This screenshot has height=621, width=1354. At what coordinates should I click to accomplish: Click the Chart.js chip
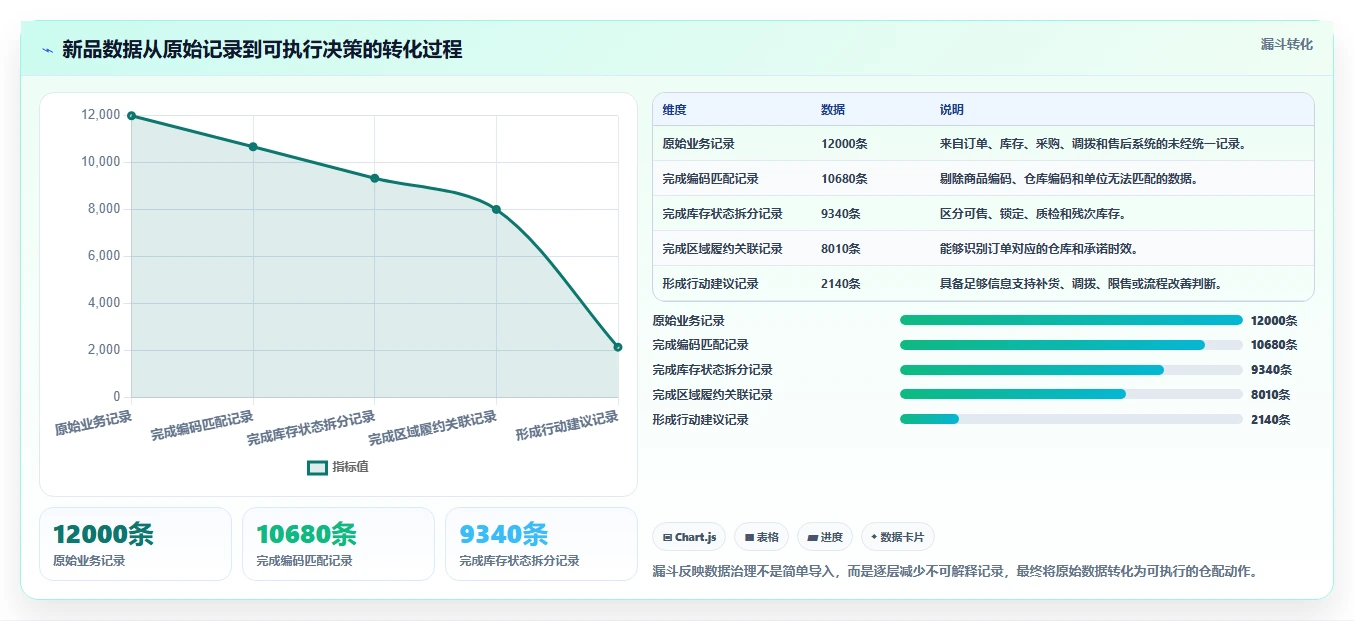click(x=689, y=537)
